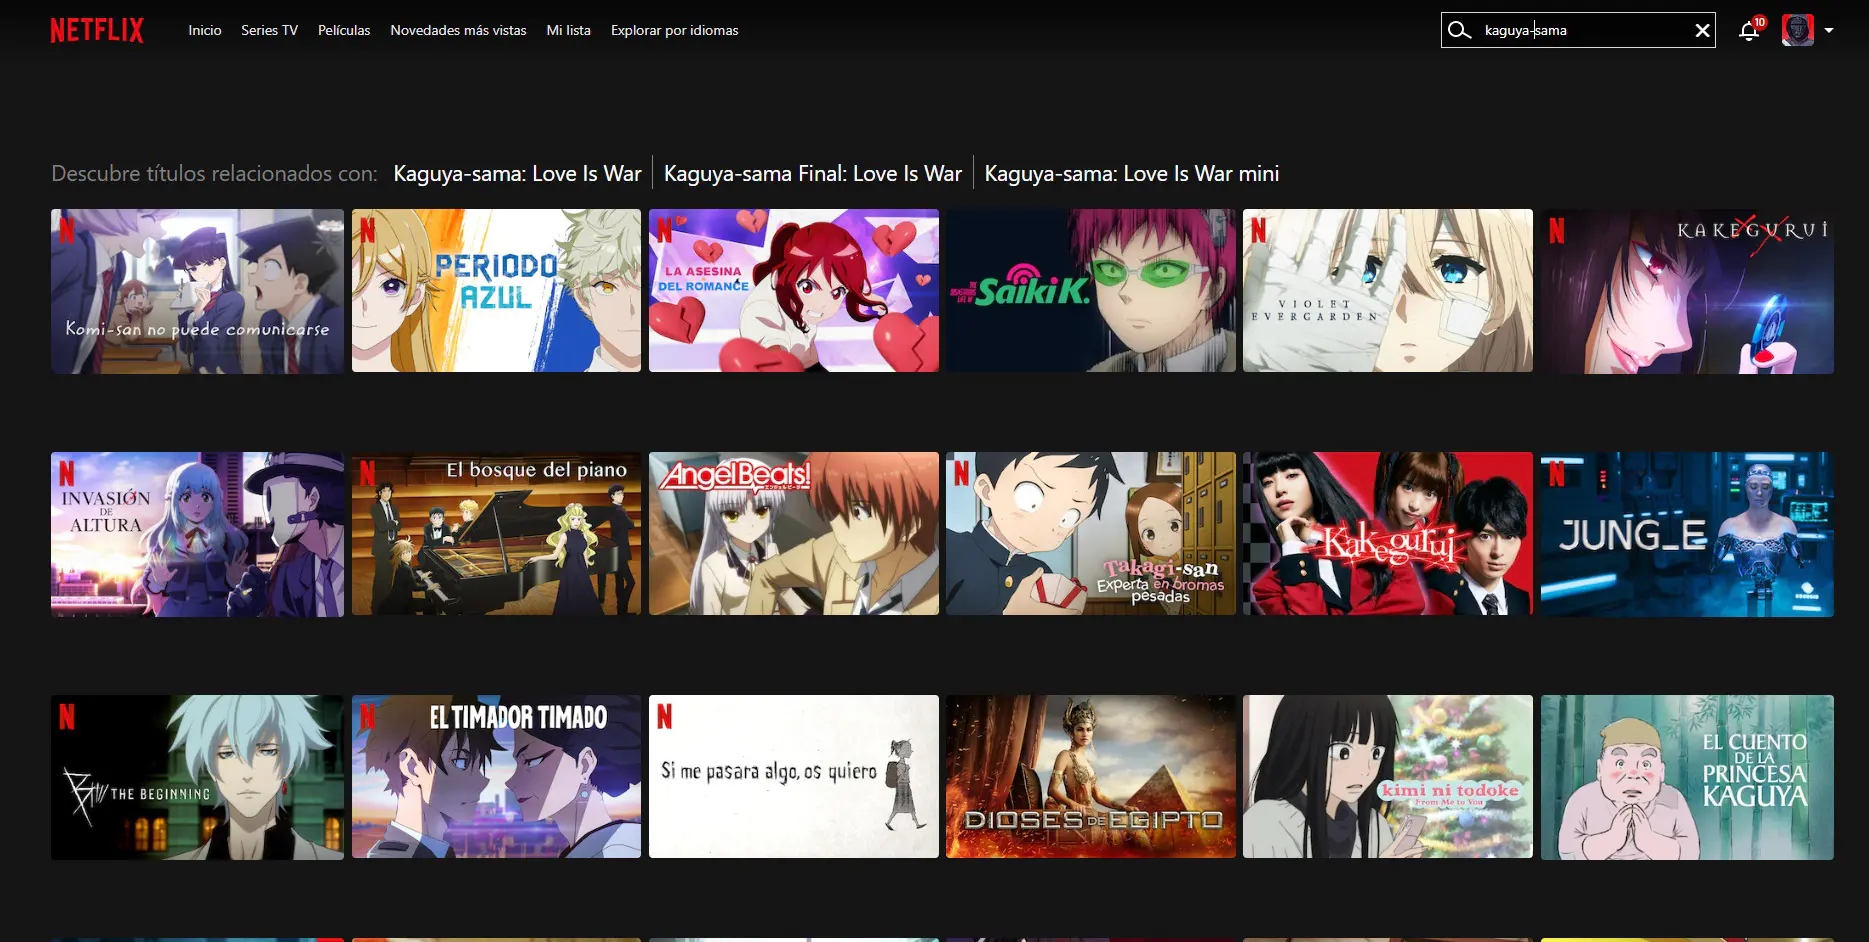Screen dimensions: 1869x942
Task: Select Kaguya-sama: Love Is War link
Action: [x=517, y=174]
